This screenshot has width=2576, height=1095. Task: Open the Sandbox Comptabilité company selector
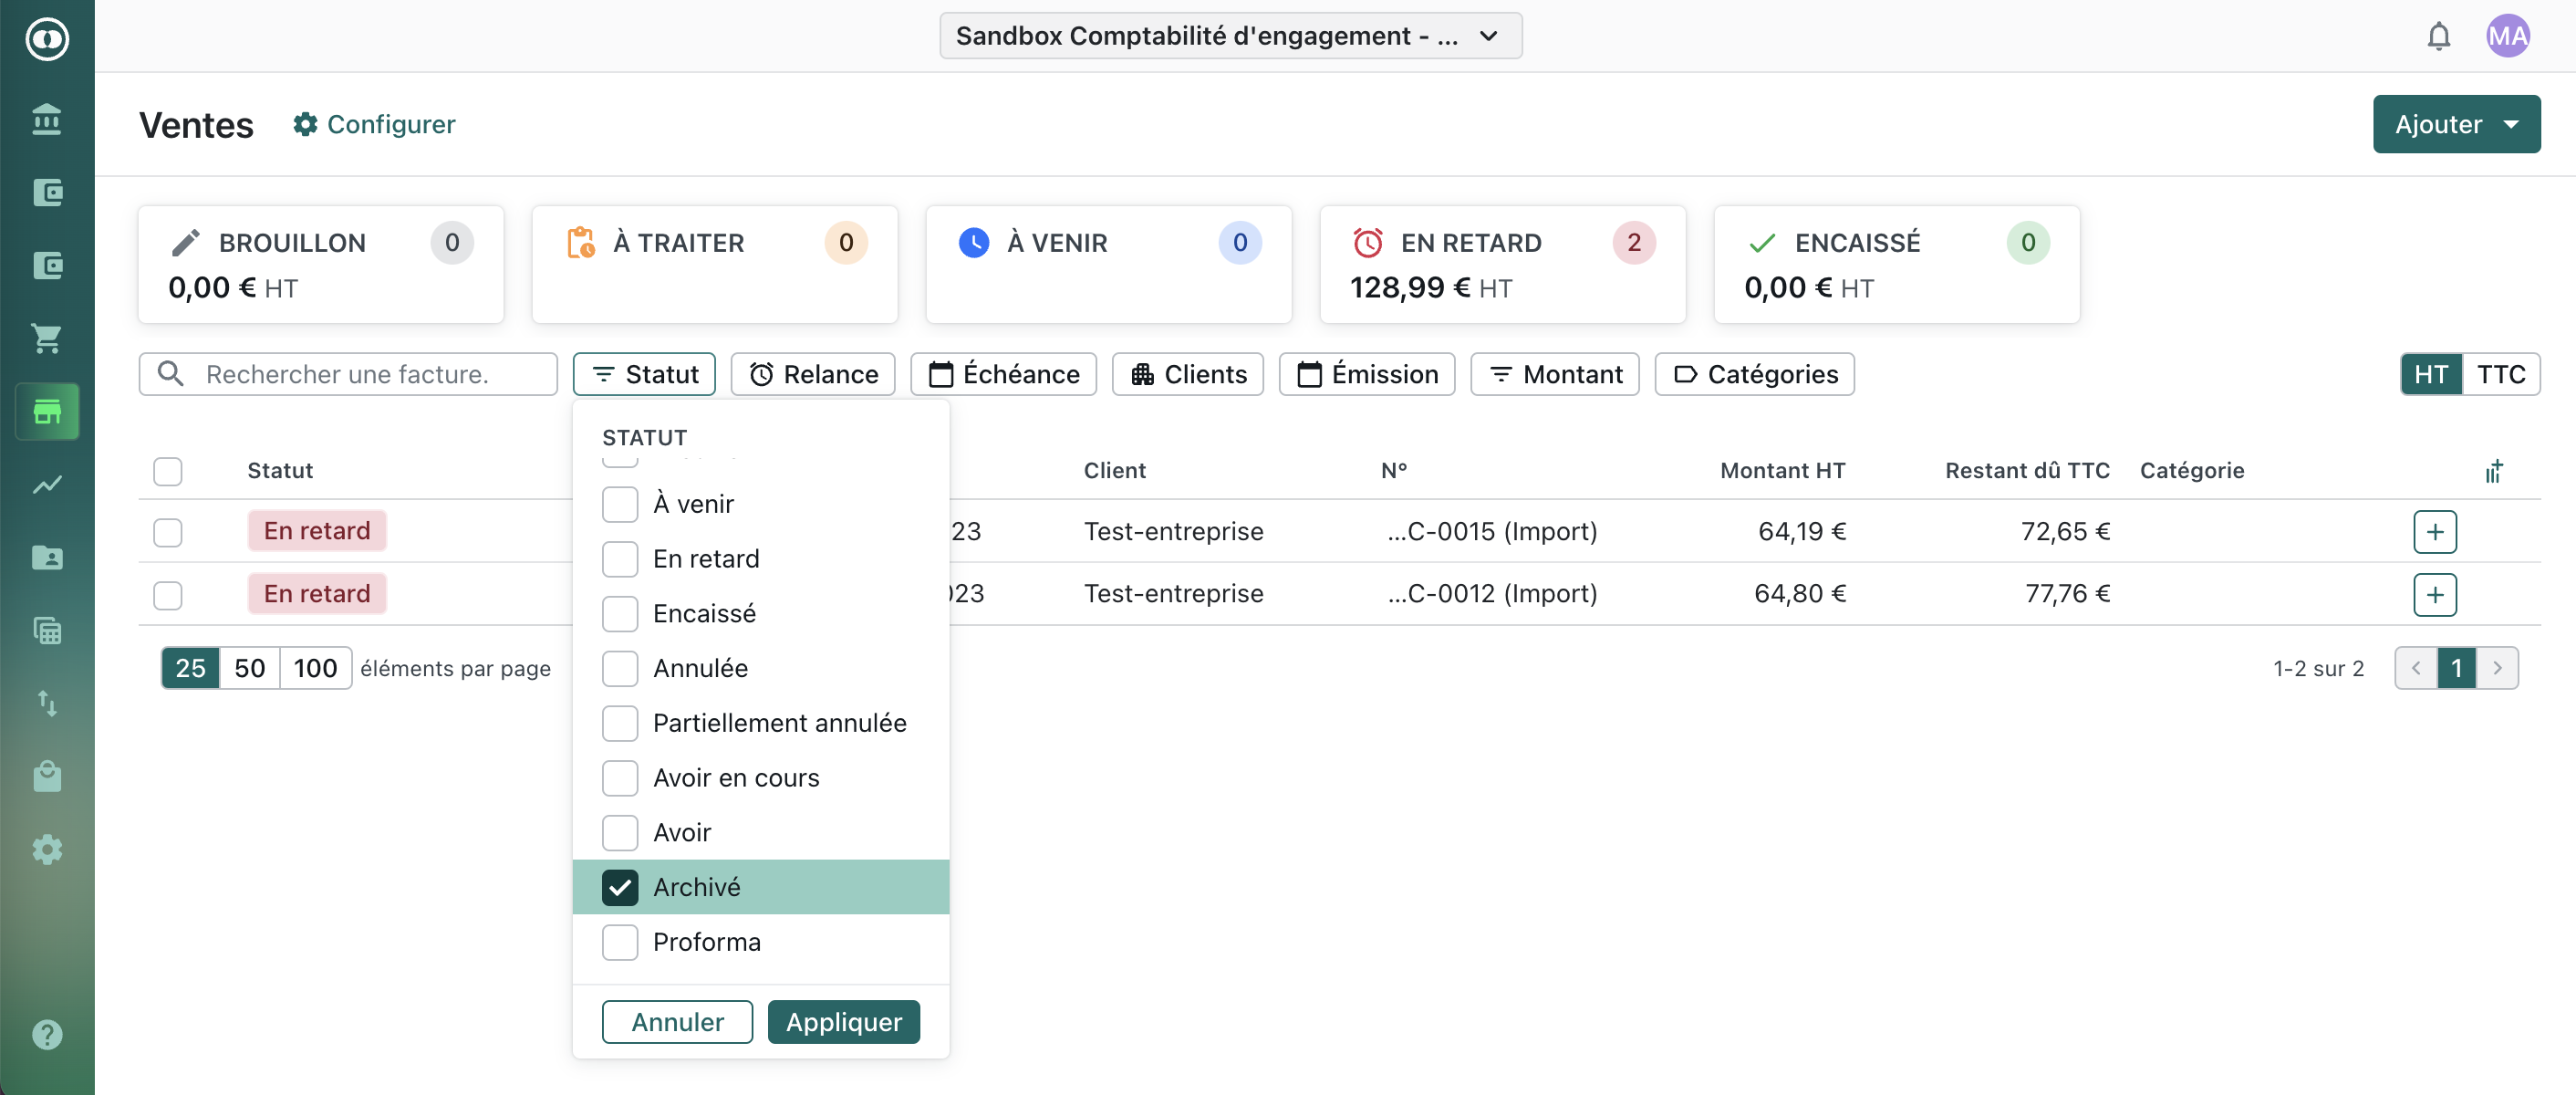(x=1229, y=36)
